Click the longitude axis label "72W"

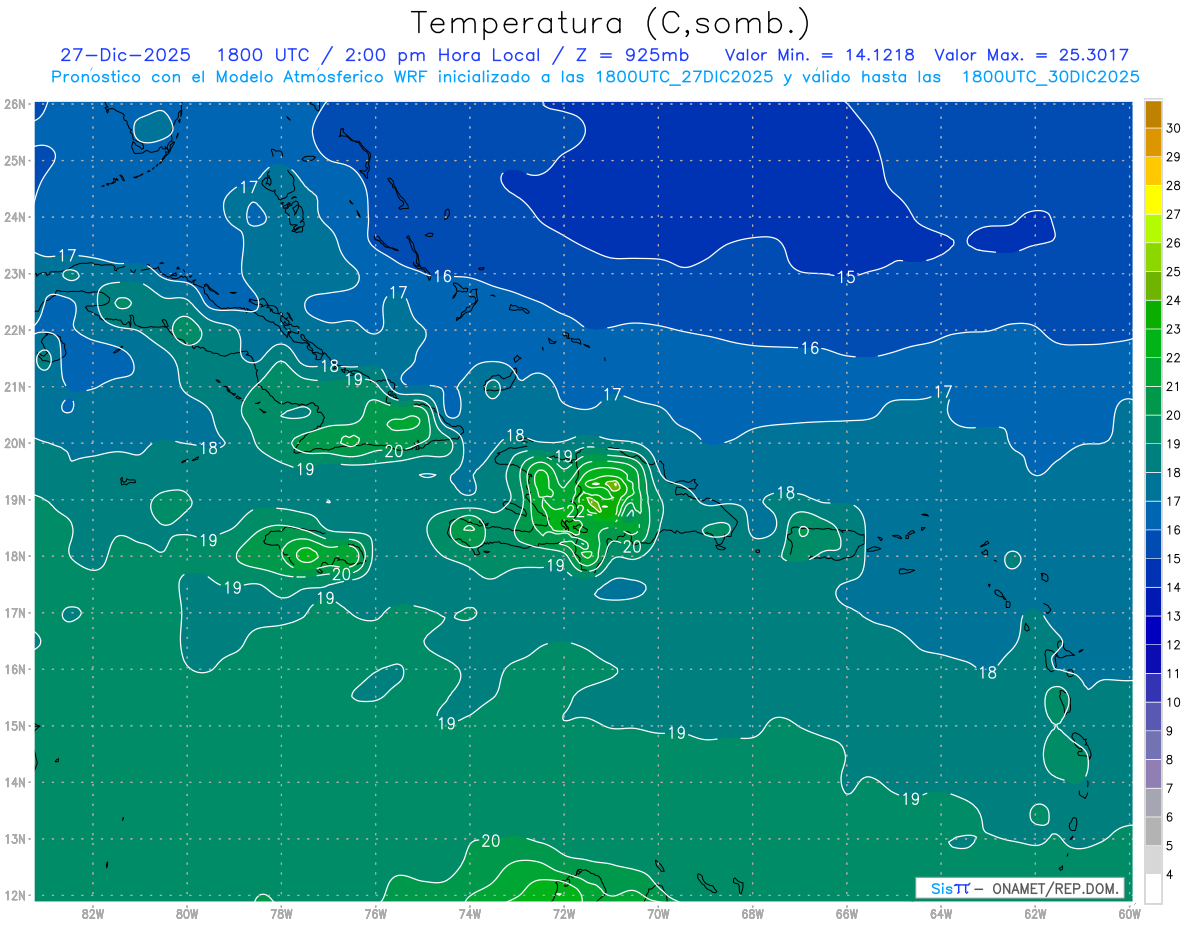(x=564, y=912)
